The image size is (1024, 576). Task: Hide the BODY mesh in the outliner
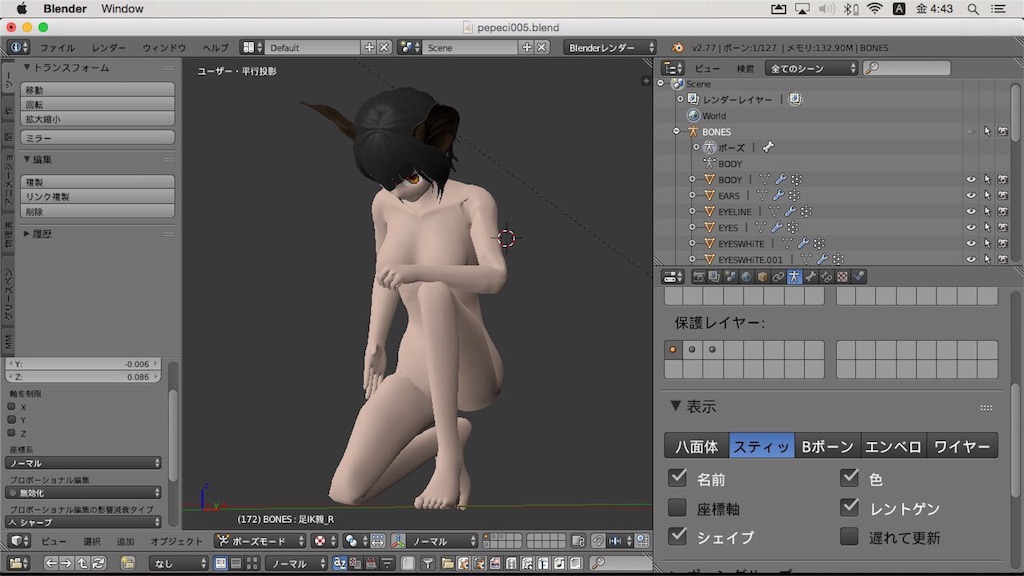[971, 180]
